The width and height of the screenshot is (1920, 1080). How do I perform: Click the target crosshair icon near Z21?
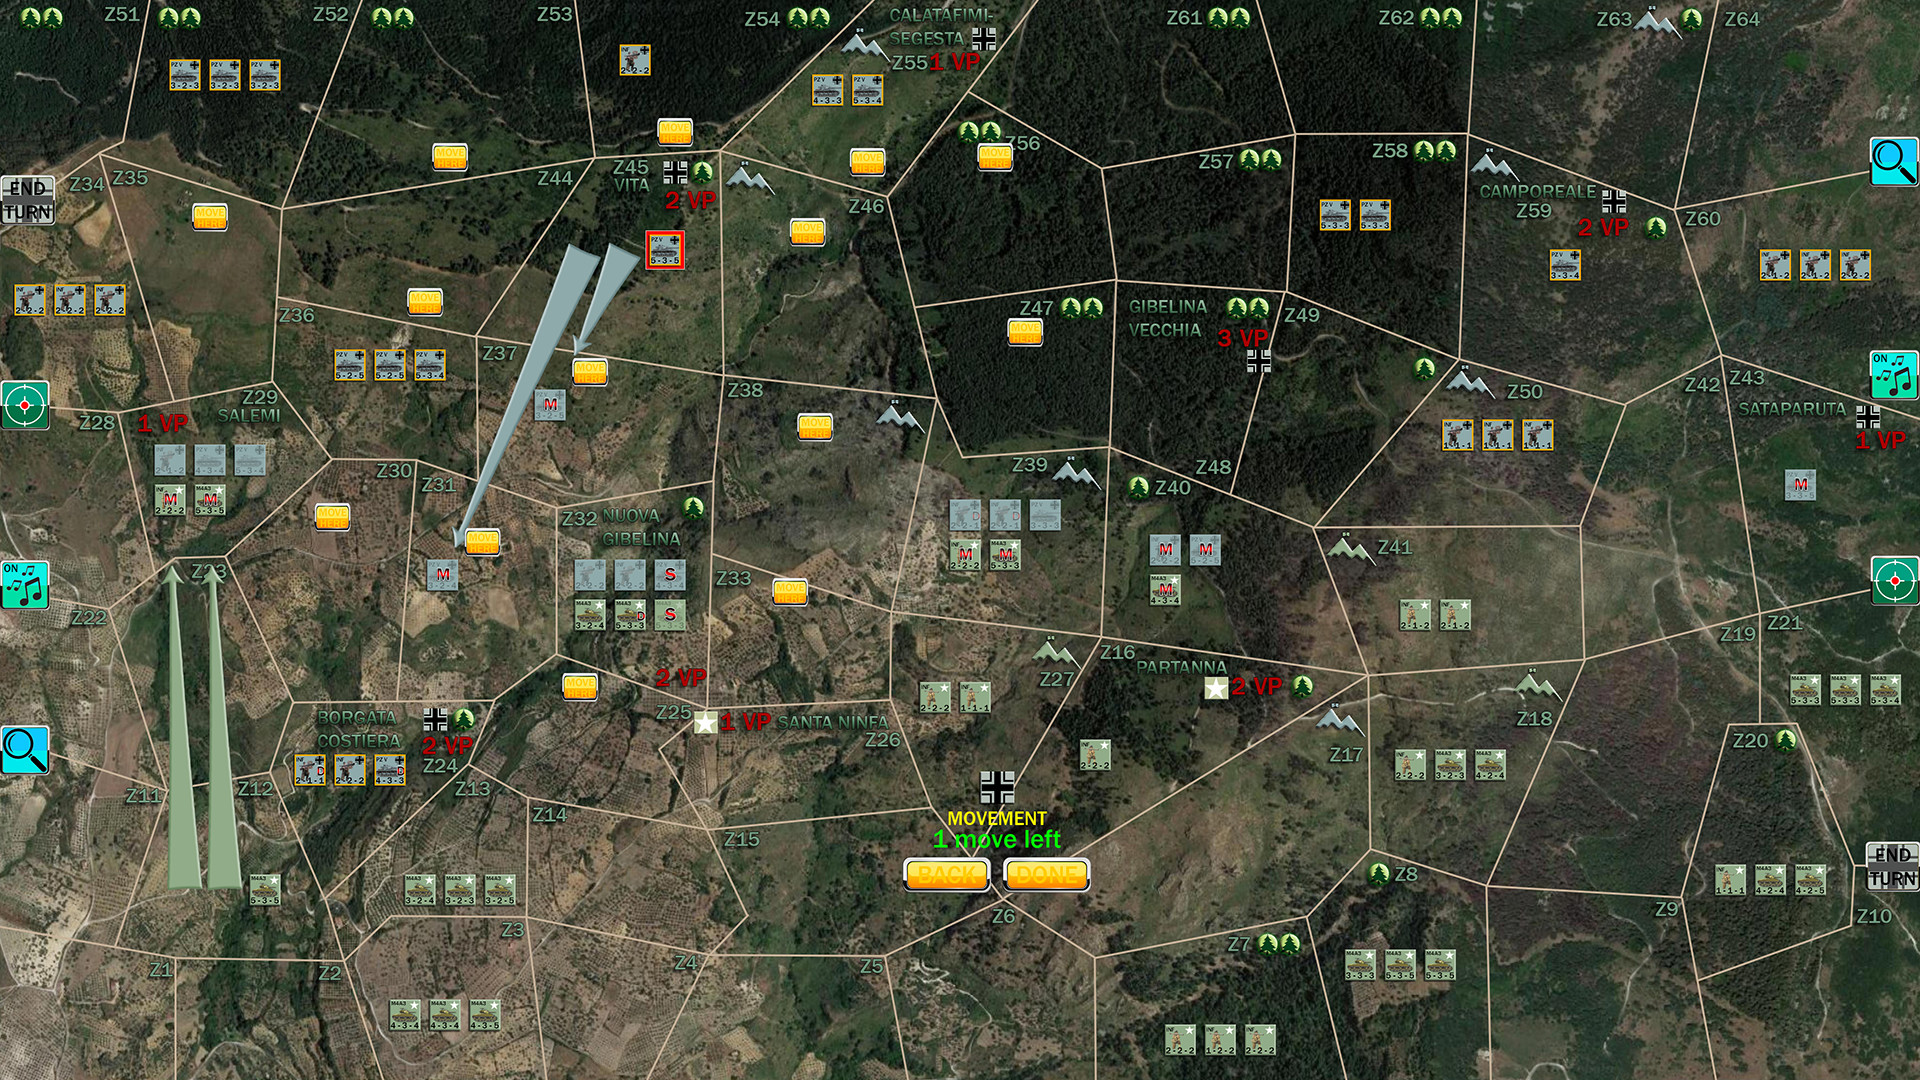click(1894, 581)
